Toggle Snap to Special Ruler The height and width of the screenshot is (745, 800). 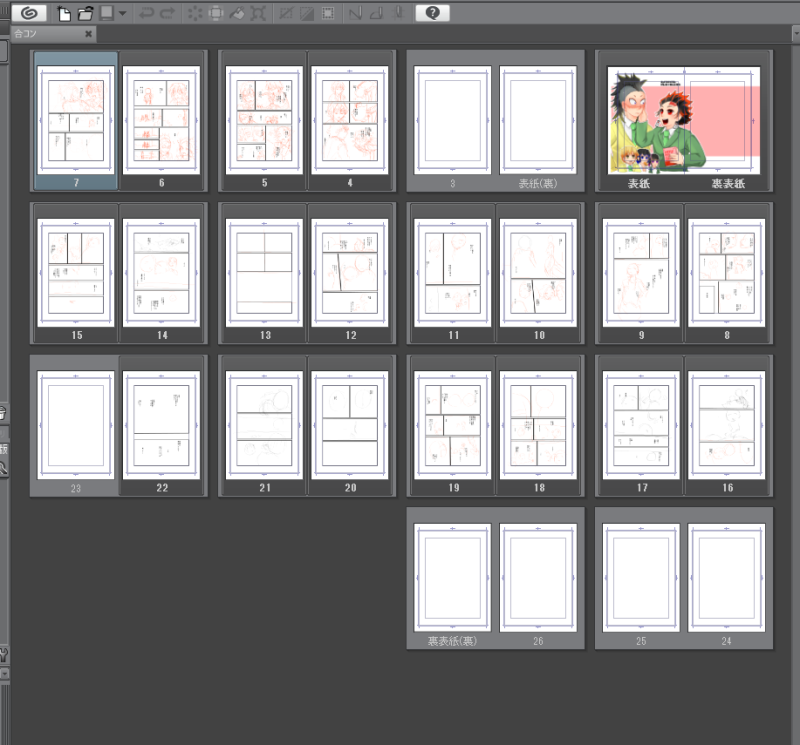click(377, 13)
